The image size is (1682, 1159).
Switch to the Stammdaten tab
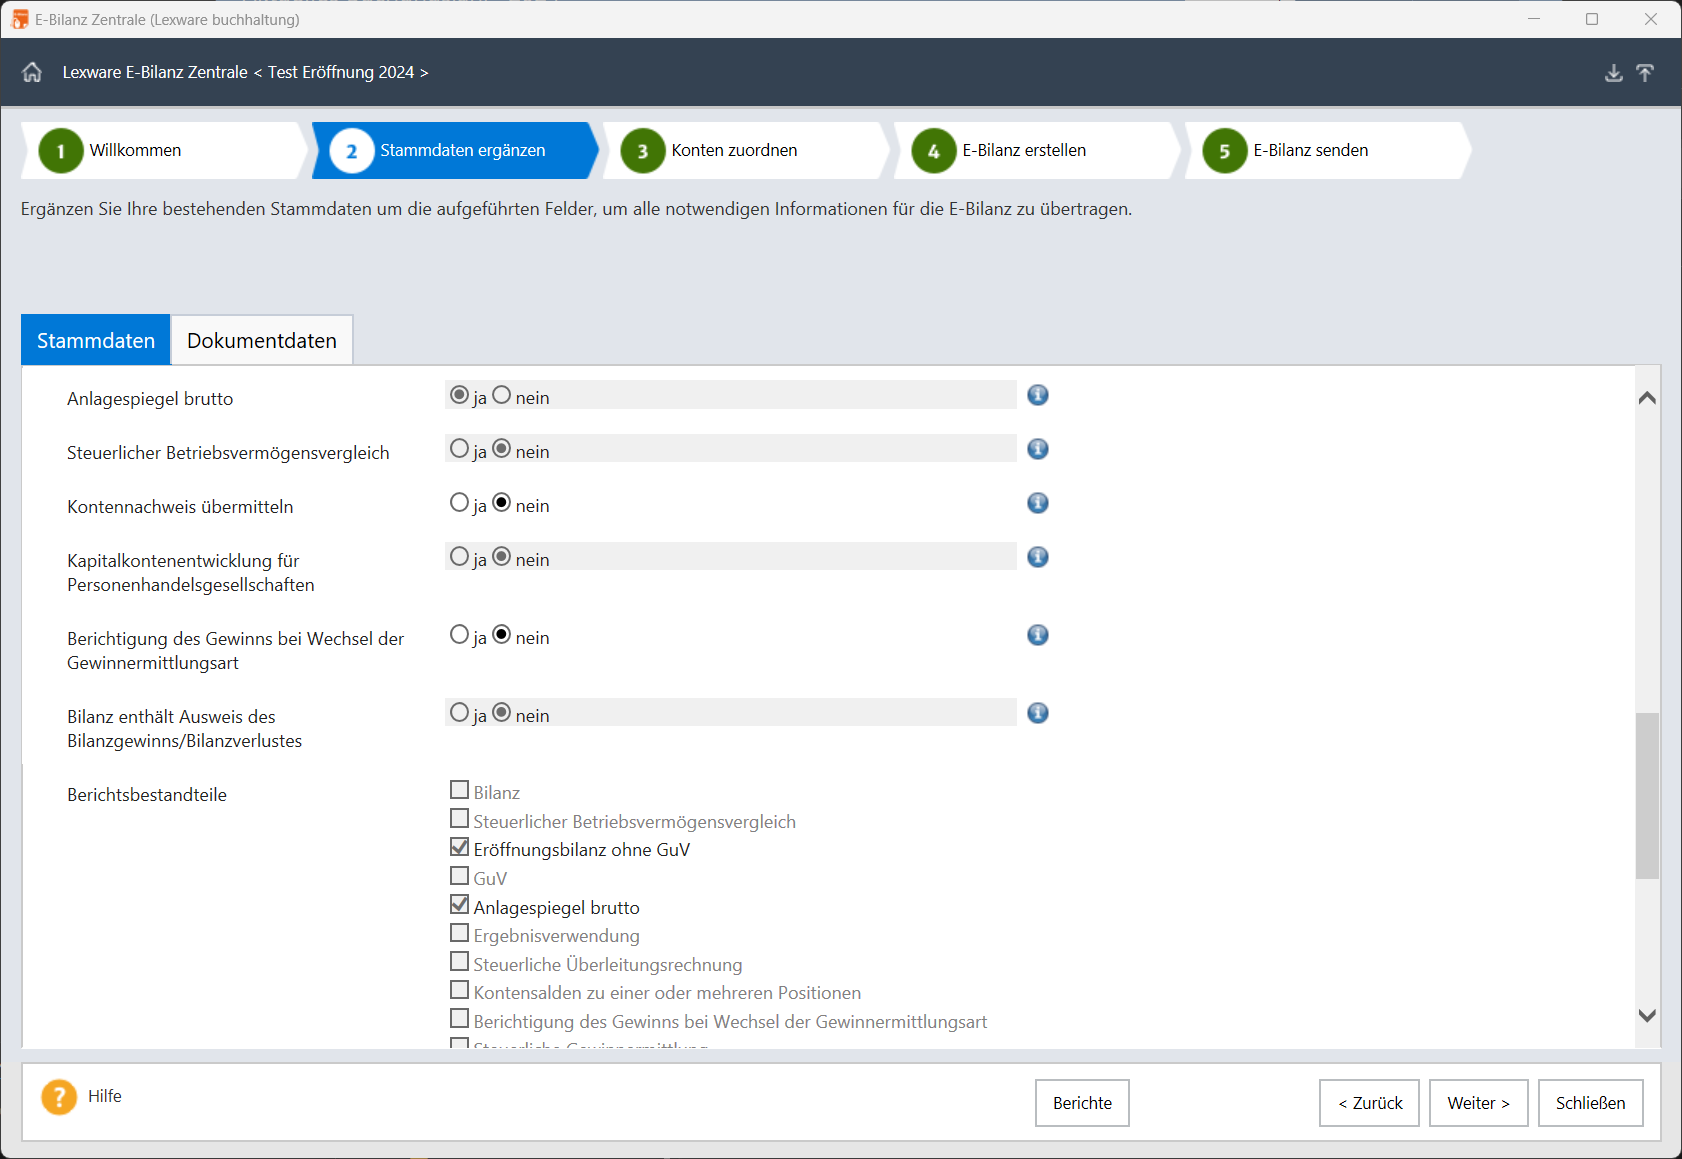coord(96,340)
